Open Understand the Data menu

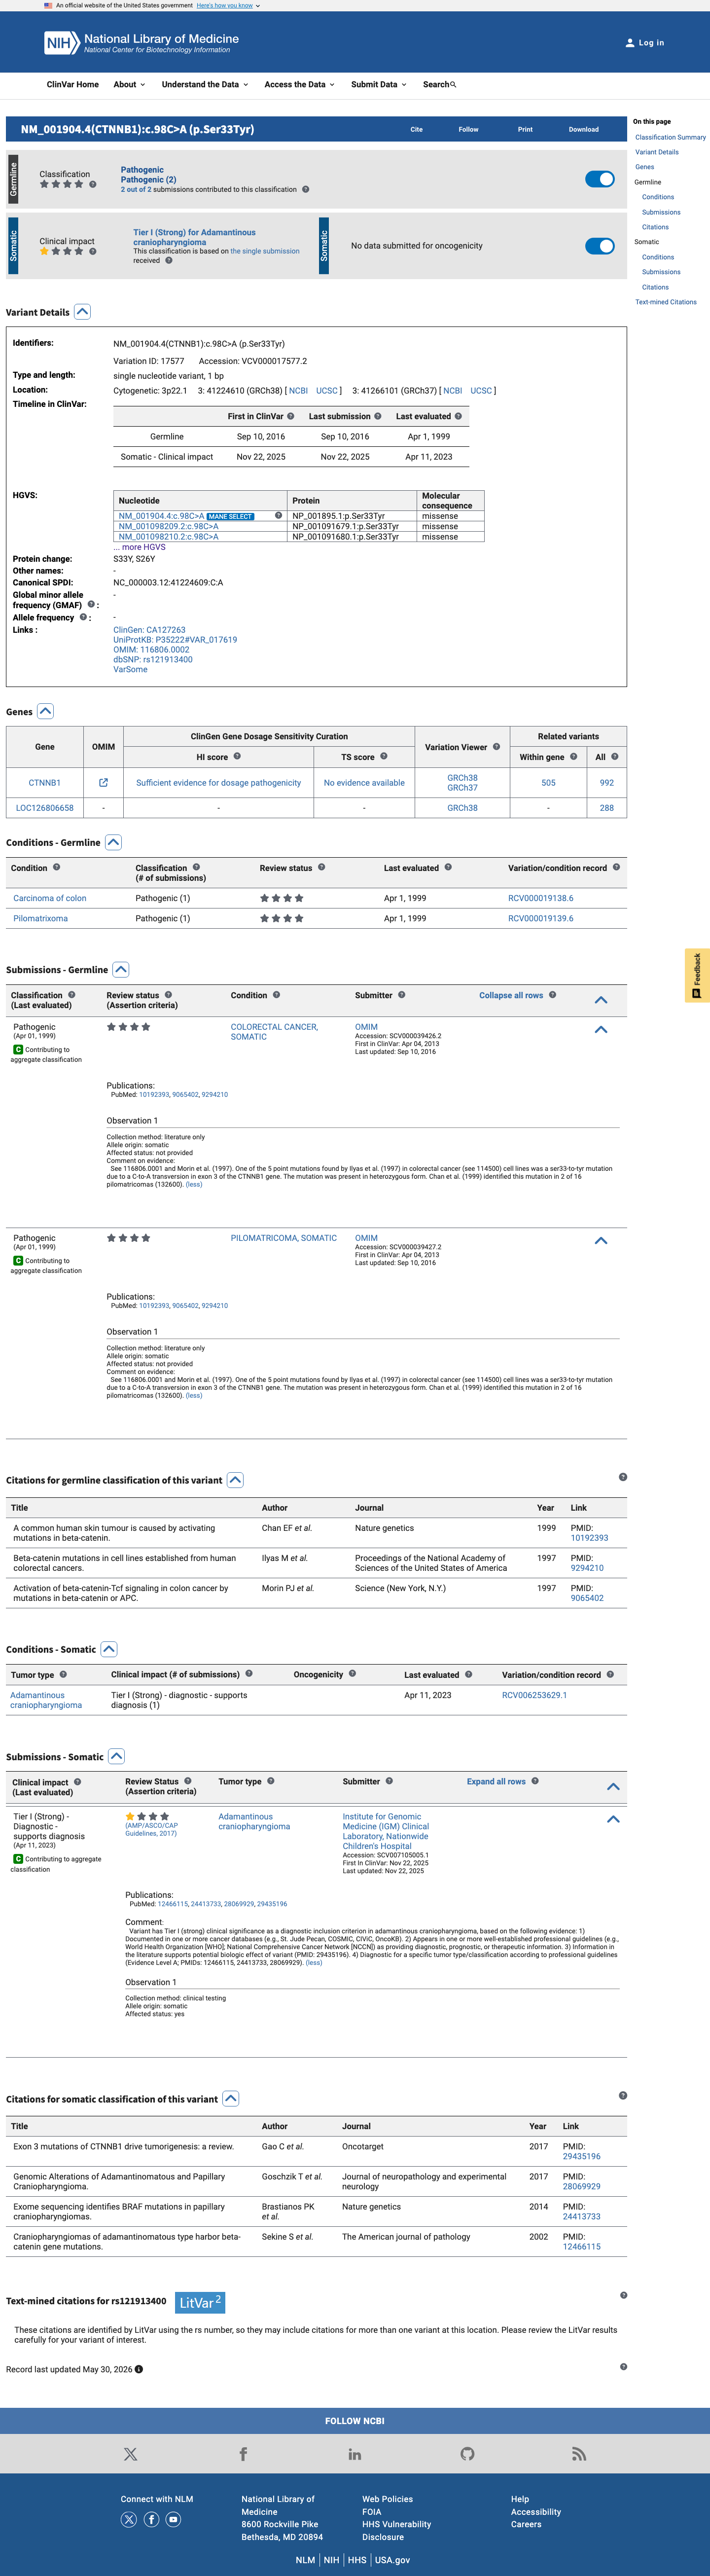pyautogui.click(x=205, y=85)
